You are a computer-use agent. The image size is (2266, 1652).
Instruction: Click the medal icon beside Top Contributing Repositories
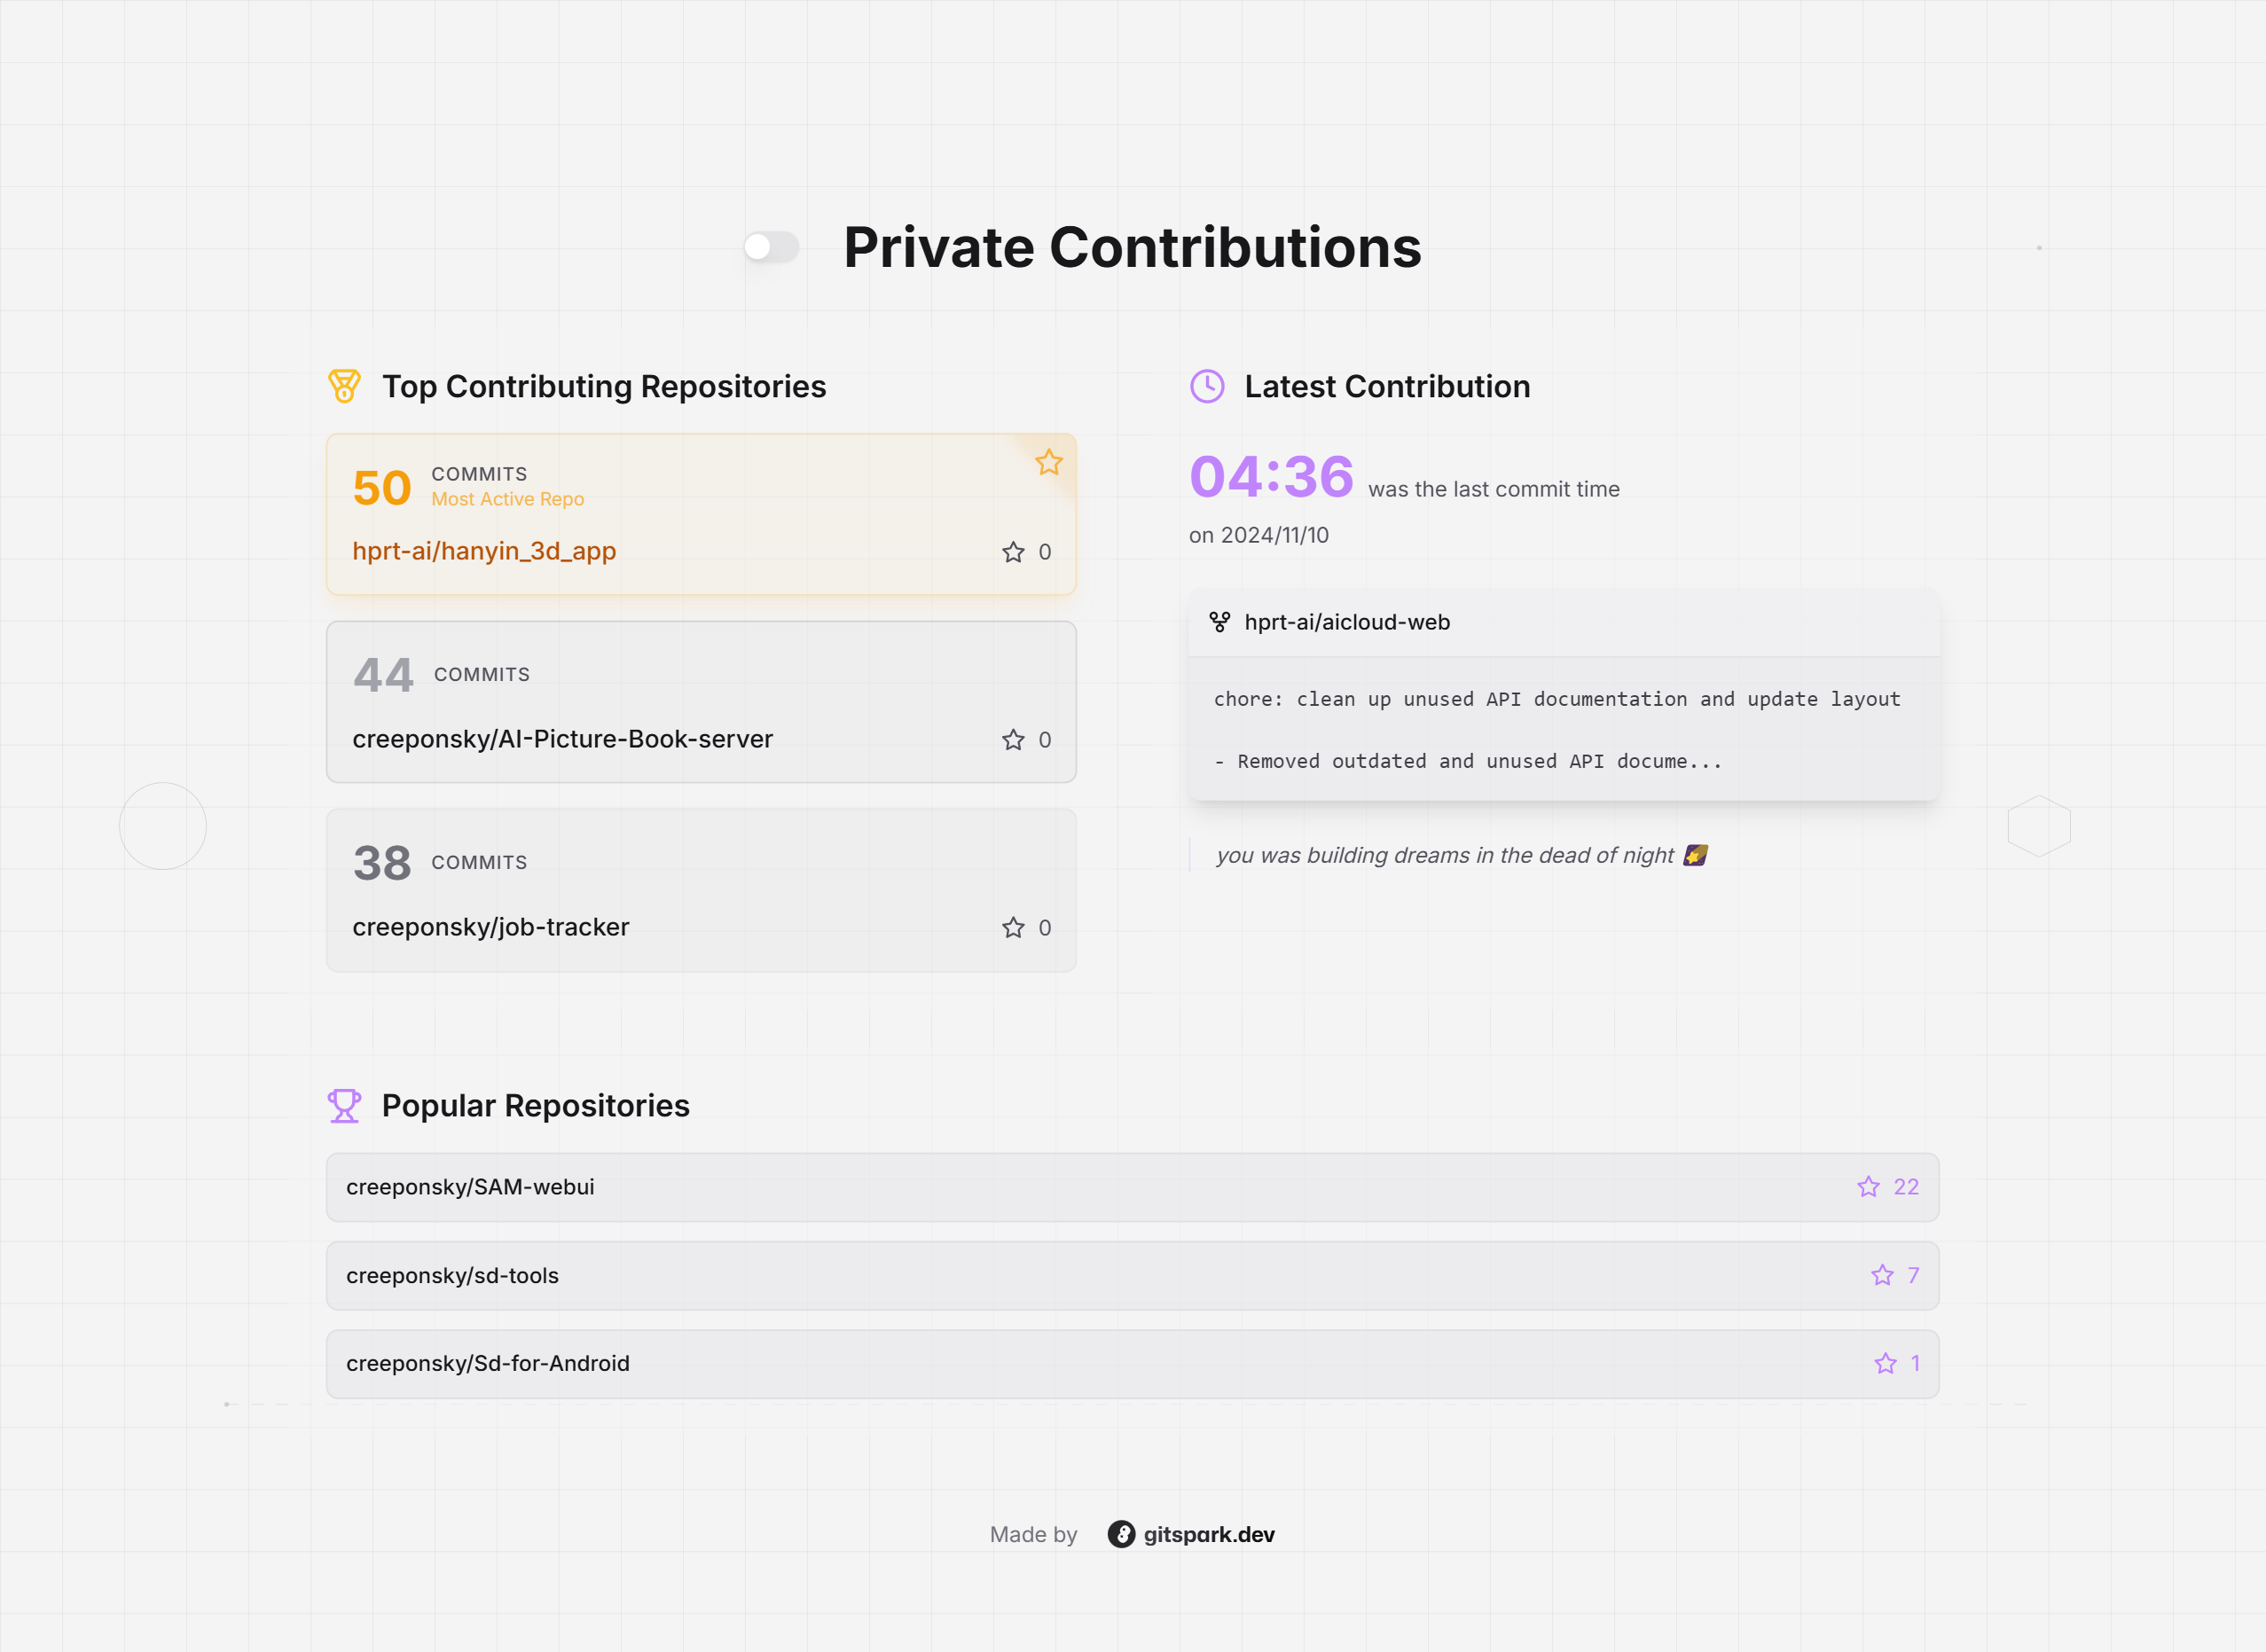point(344,386)
